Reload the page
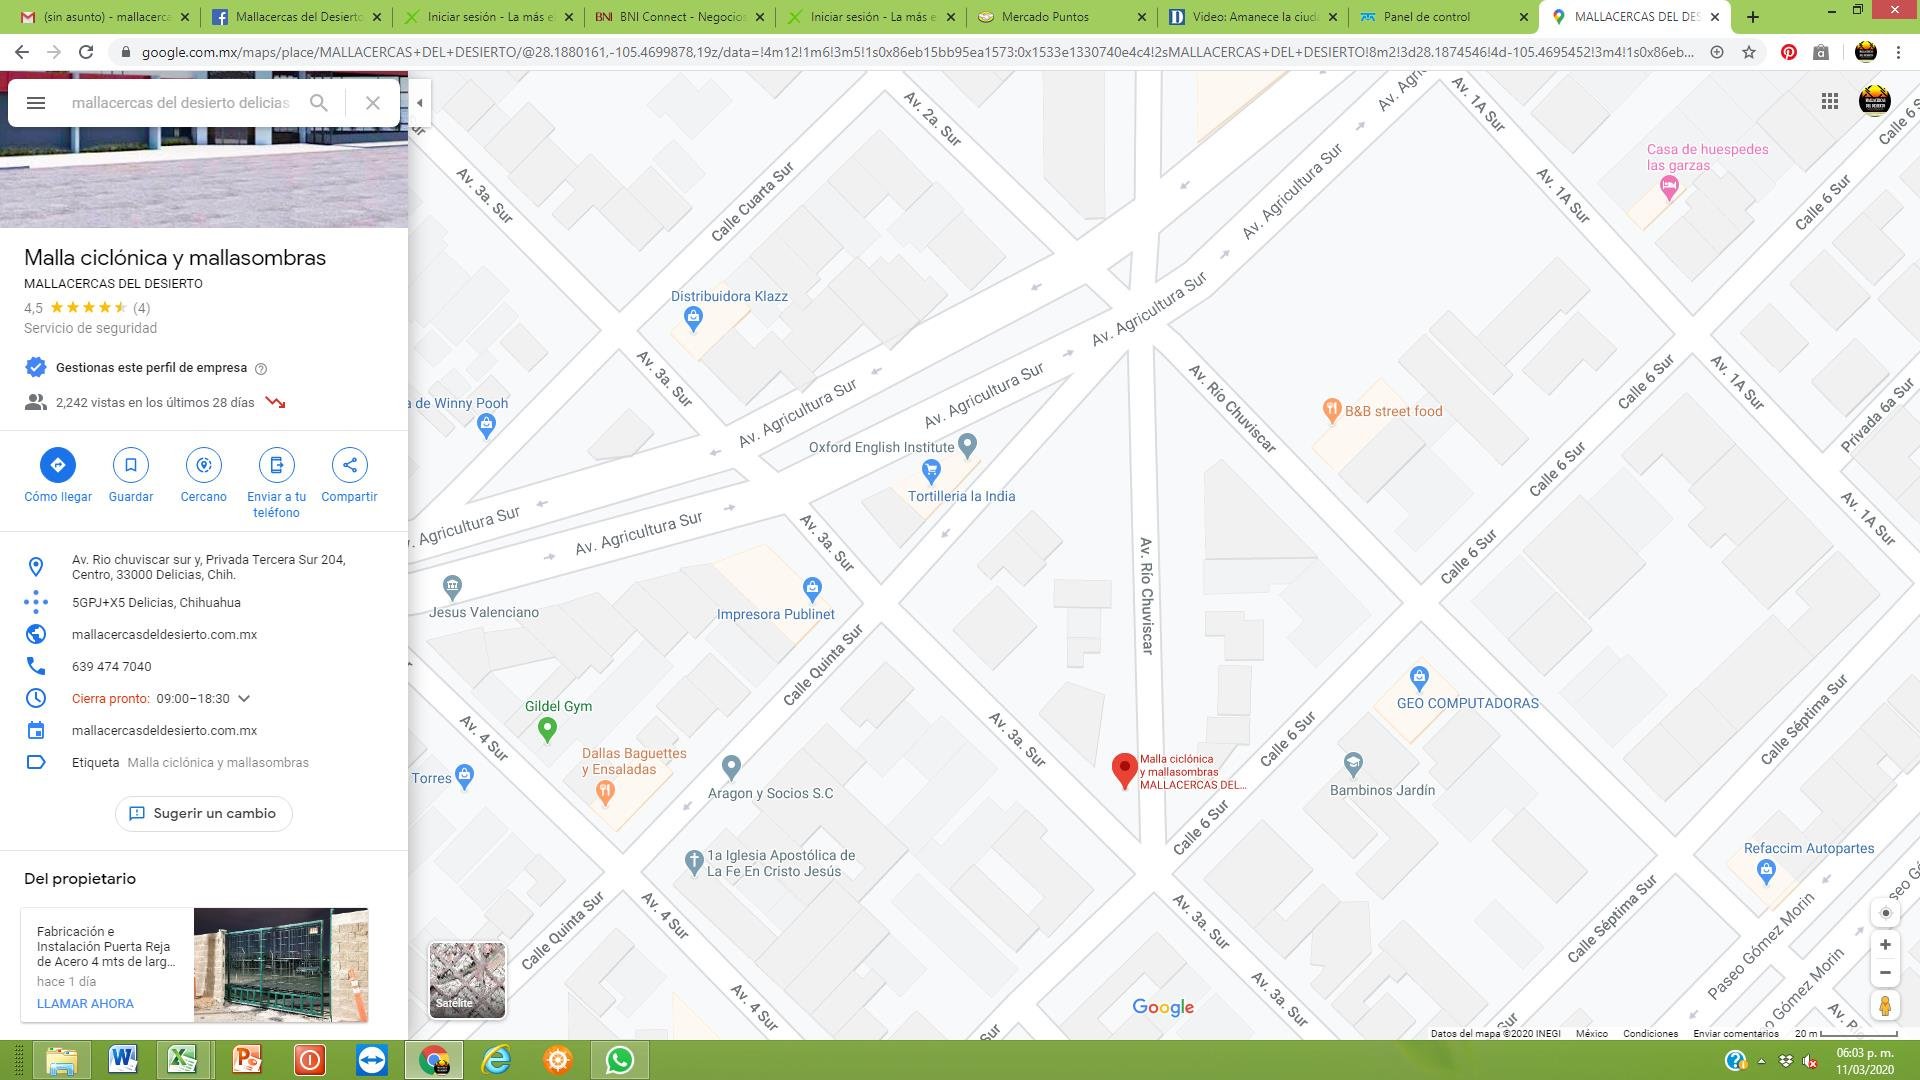The width and height of the screenshot is (1920, 1080). tap(86, 52)
